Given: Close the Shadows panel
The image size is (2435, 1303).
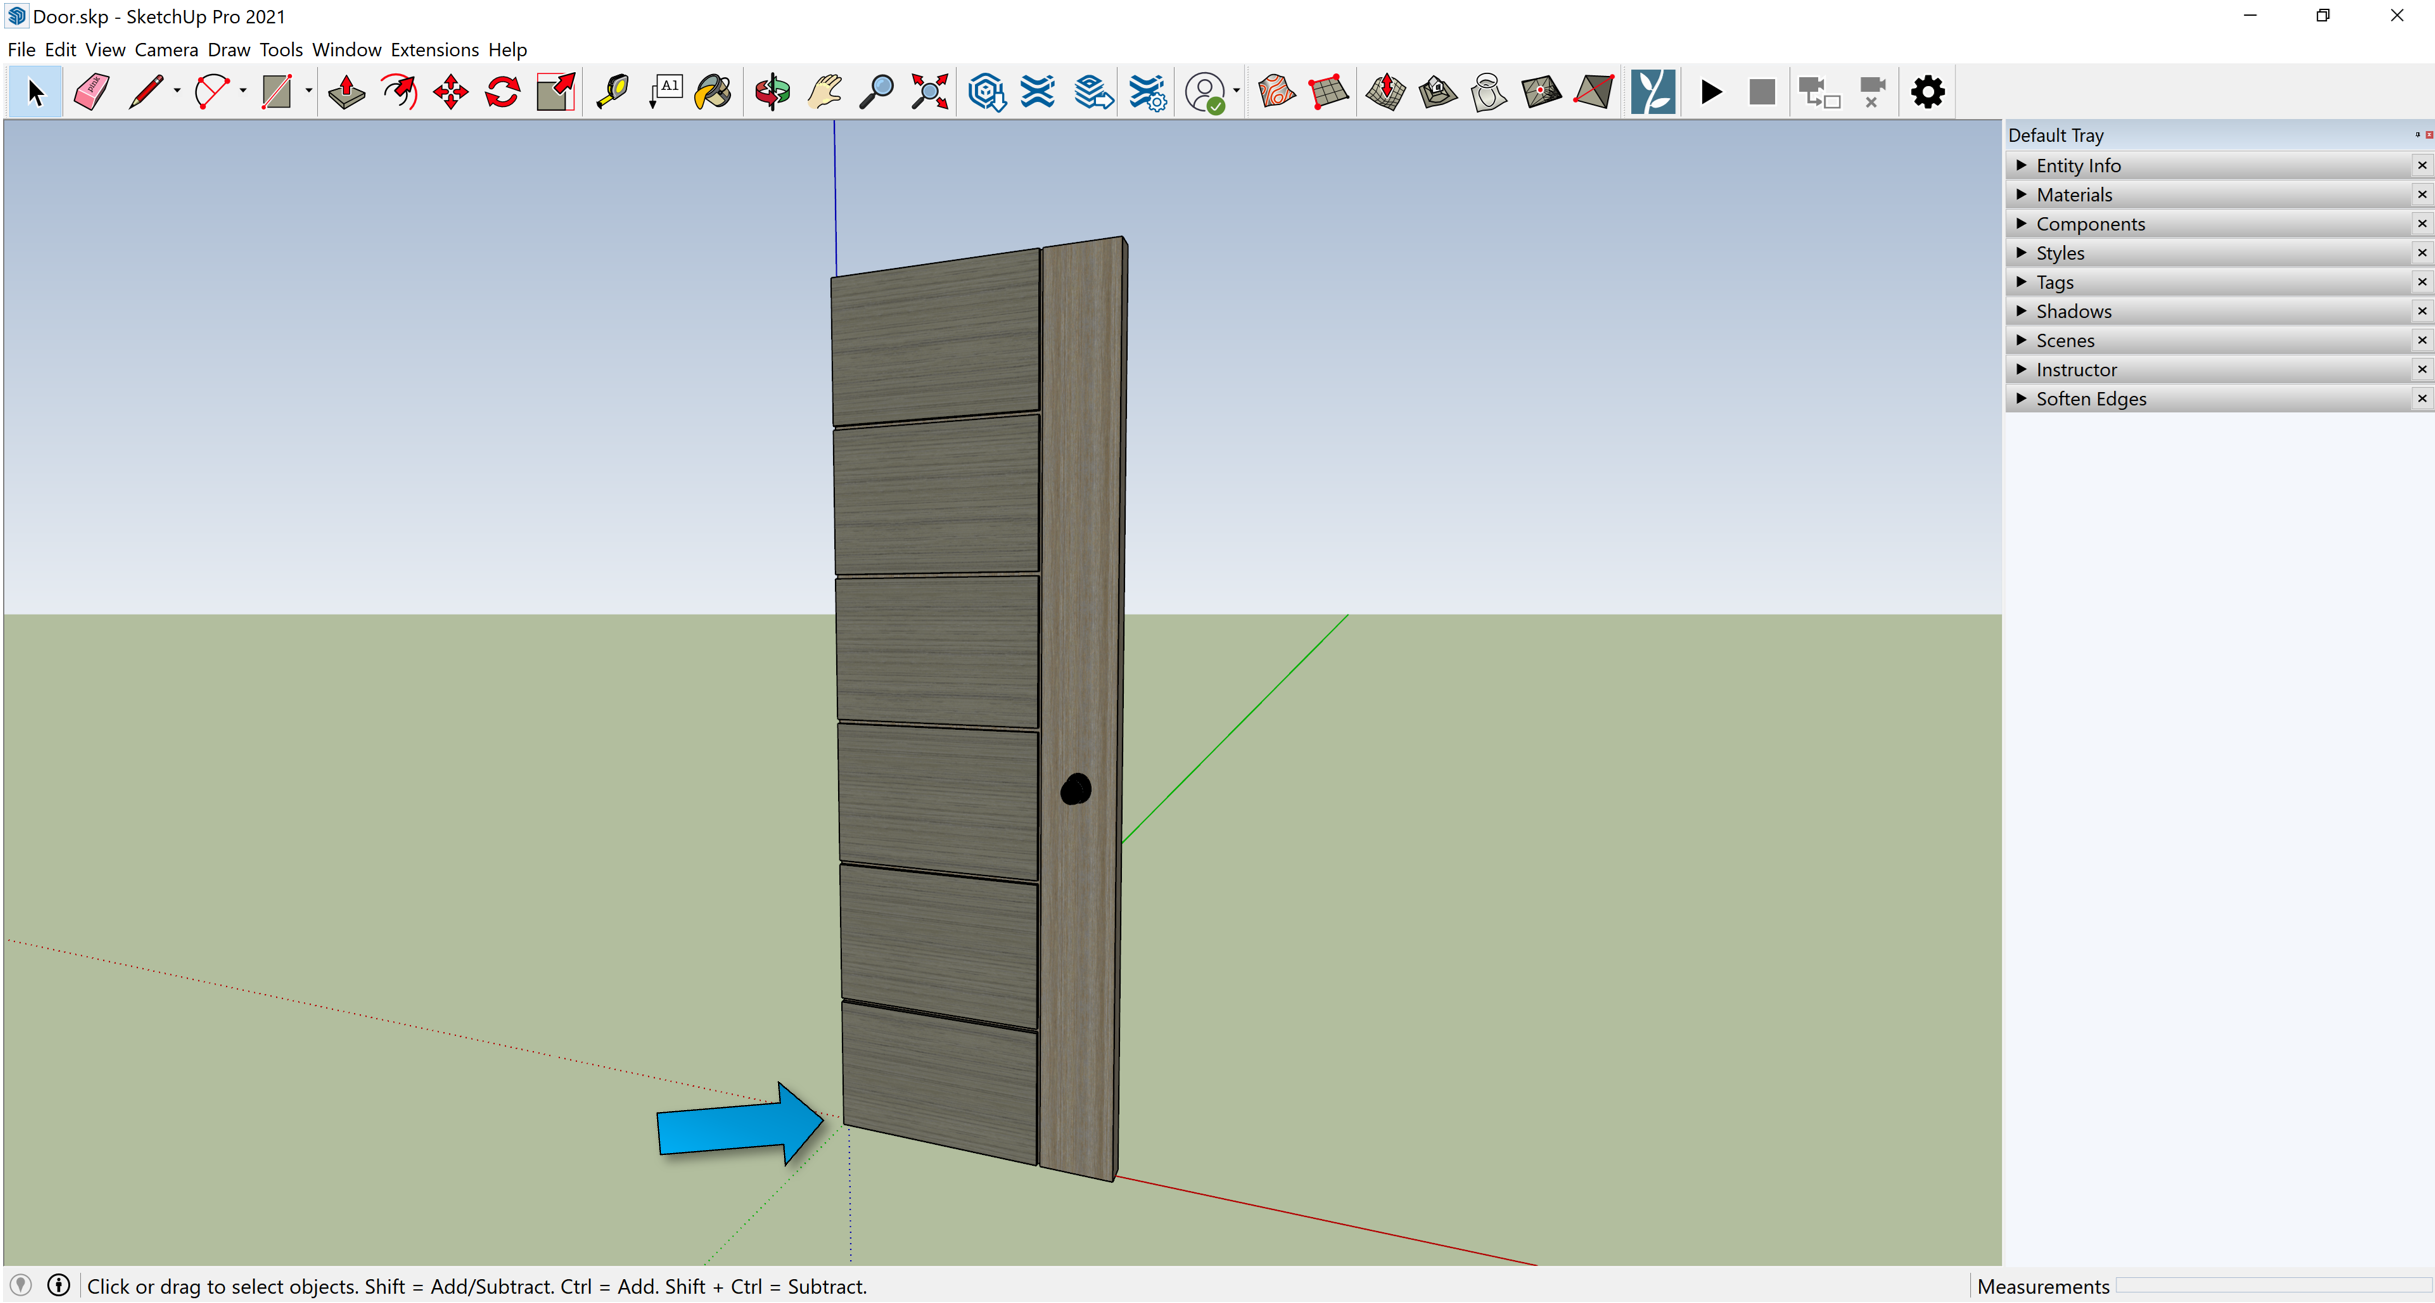Looking at the screenshot, I should coord(2421,311).
